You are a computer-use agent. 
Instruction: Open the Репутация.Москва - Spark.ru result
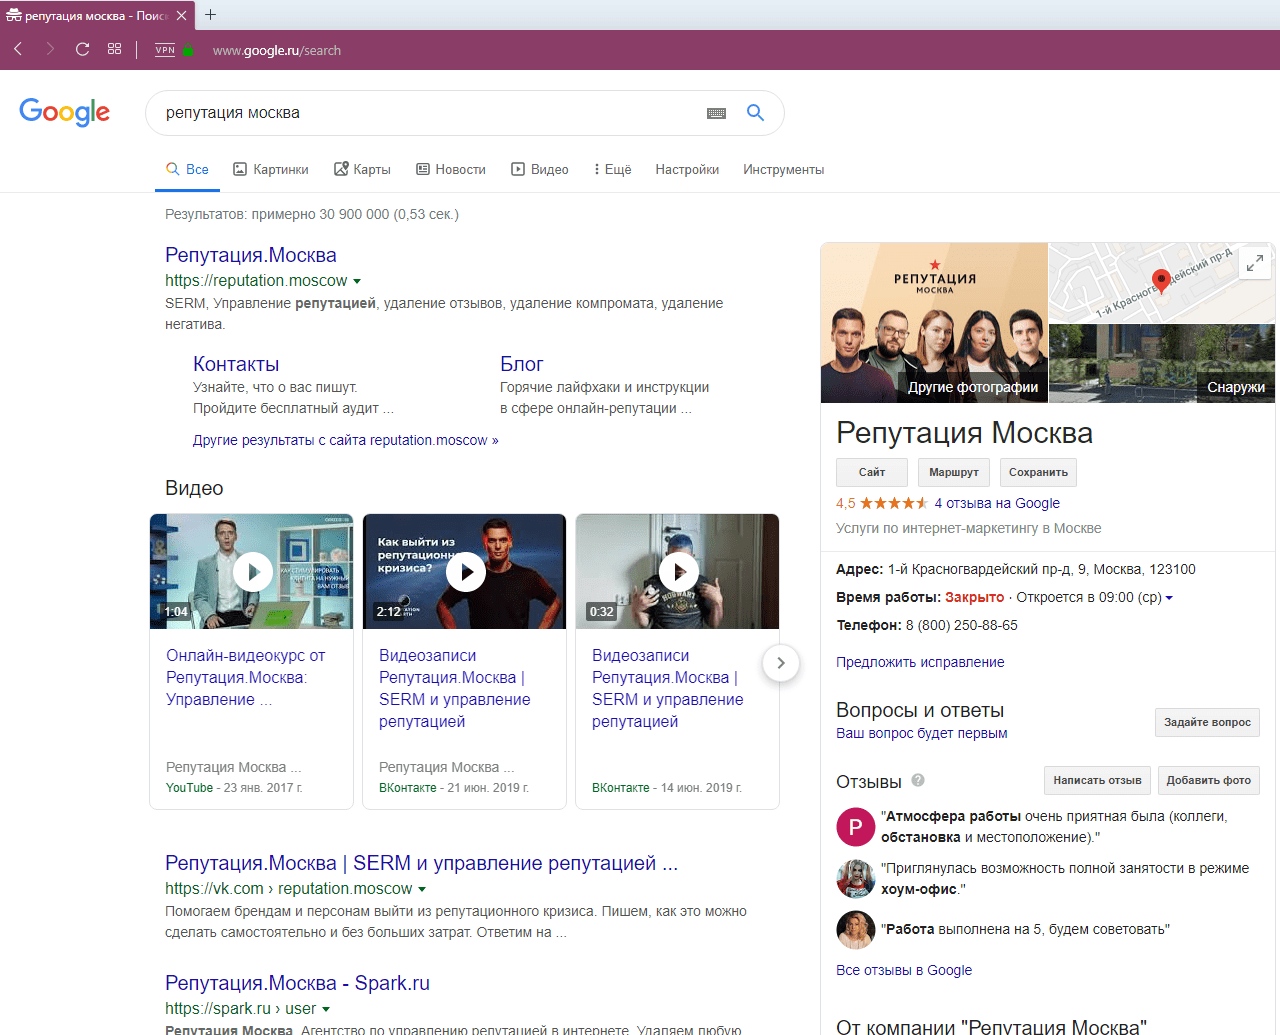[297, 983]
